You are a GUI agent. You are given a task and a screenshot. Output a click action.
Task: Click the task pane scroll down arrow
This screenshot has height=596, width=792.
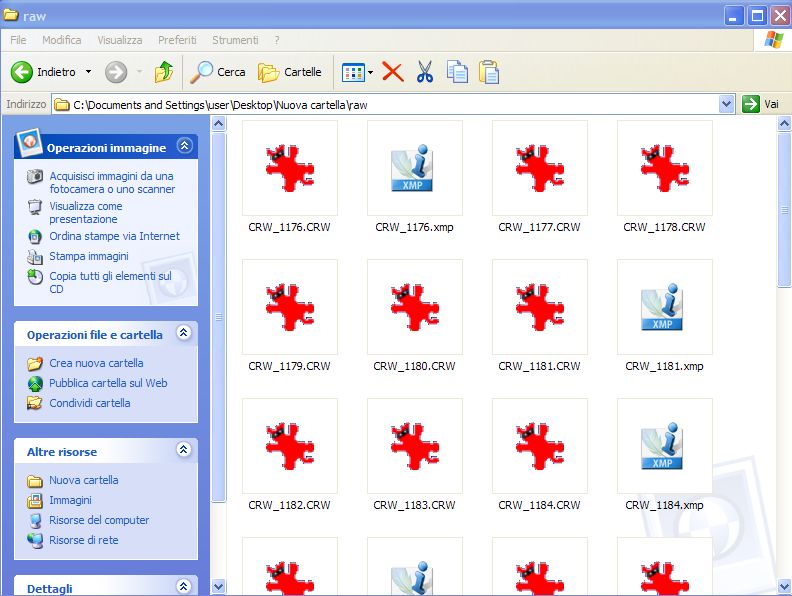(218, 587)
